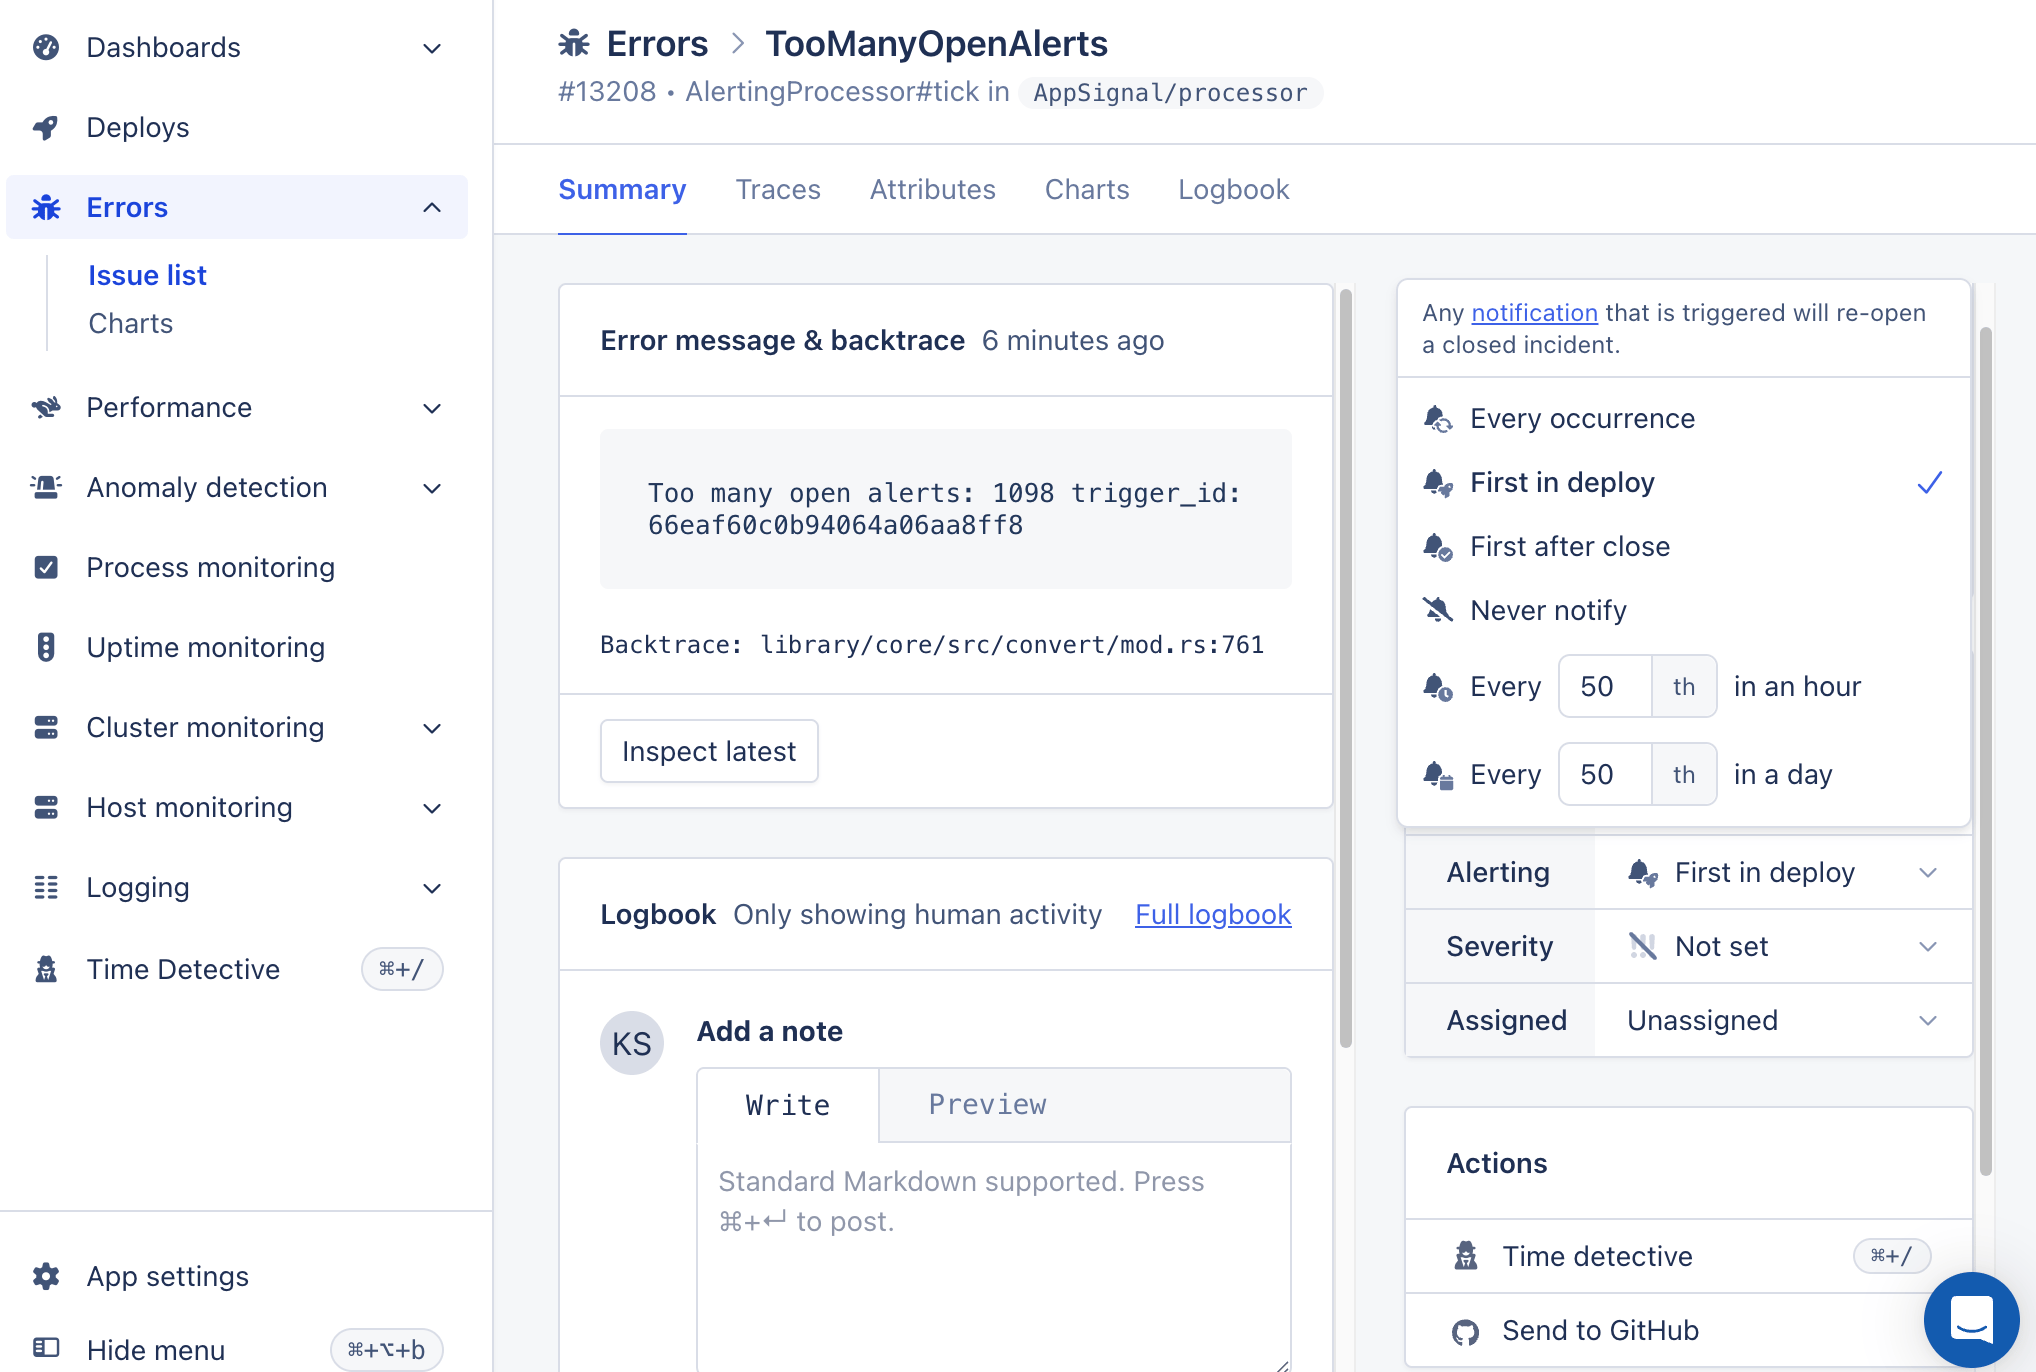The image size is (2036, 1372).
Task: Click the crossed-out Severity Not set icon
Action: click(x=1642, y=946)
